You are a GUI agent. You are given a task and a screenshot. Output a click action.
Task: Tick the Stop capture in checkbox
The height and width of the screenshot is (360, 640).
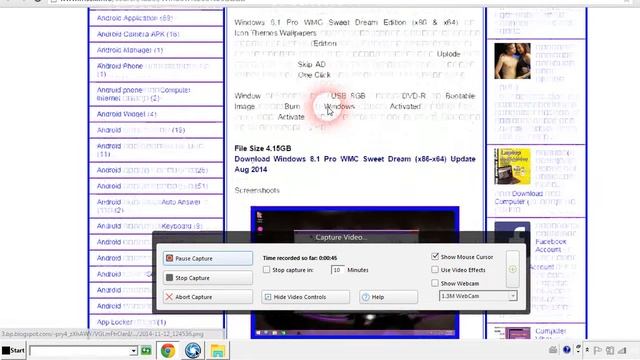click(267, 270)
